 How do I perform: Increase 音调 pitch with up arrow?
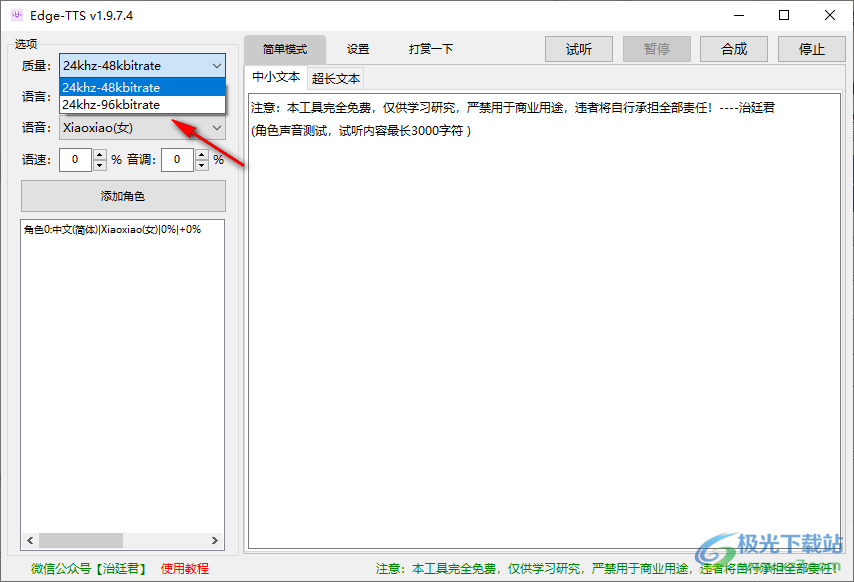[202, 155]
